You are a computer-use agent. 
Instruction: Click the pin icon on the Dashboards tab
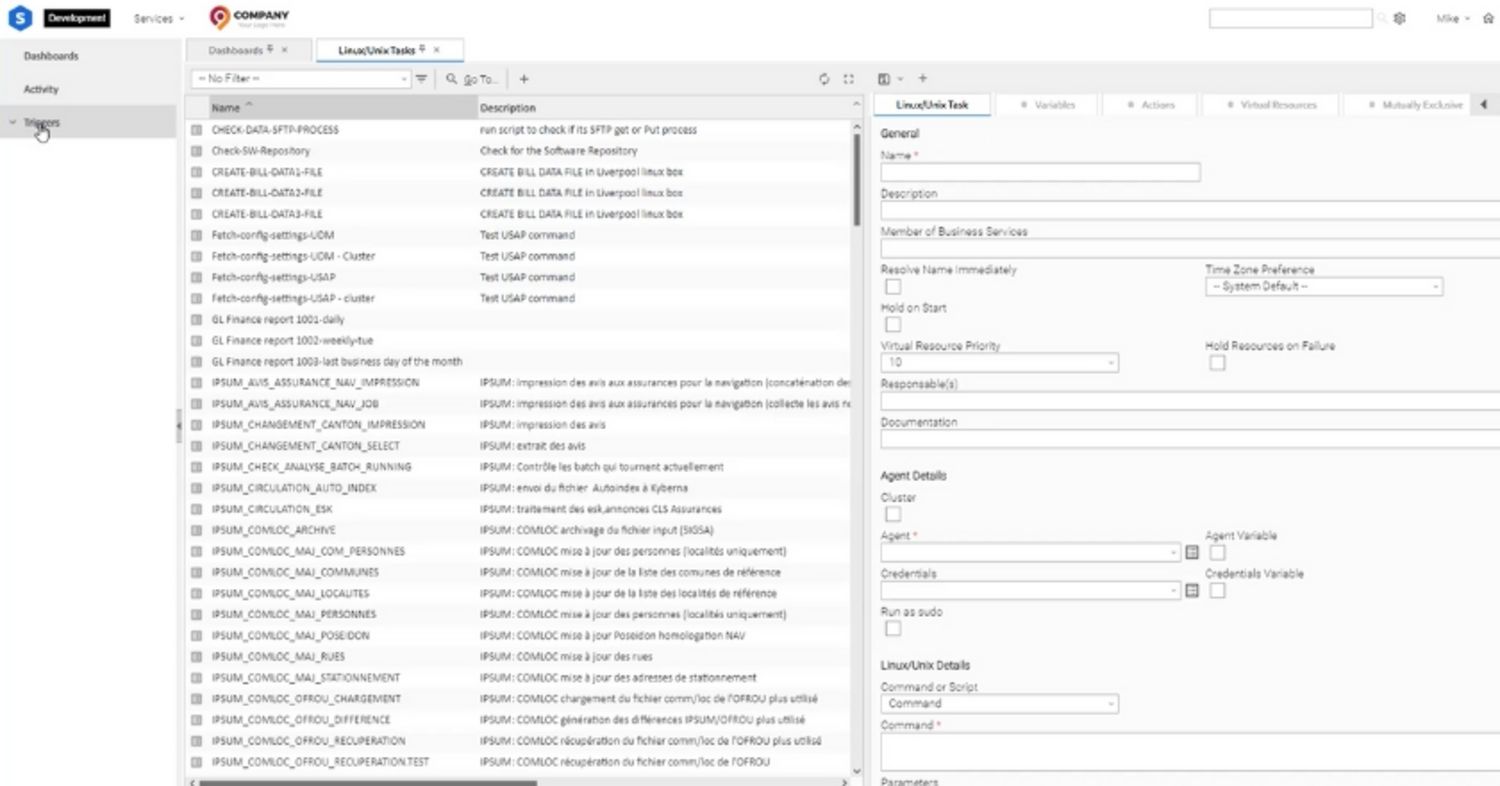coord(271,49)
